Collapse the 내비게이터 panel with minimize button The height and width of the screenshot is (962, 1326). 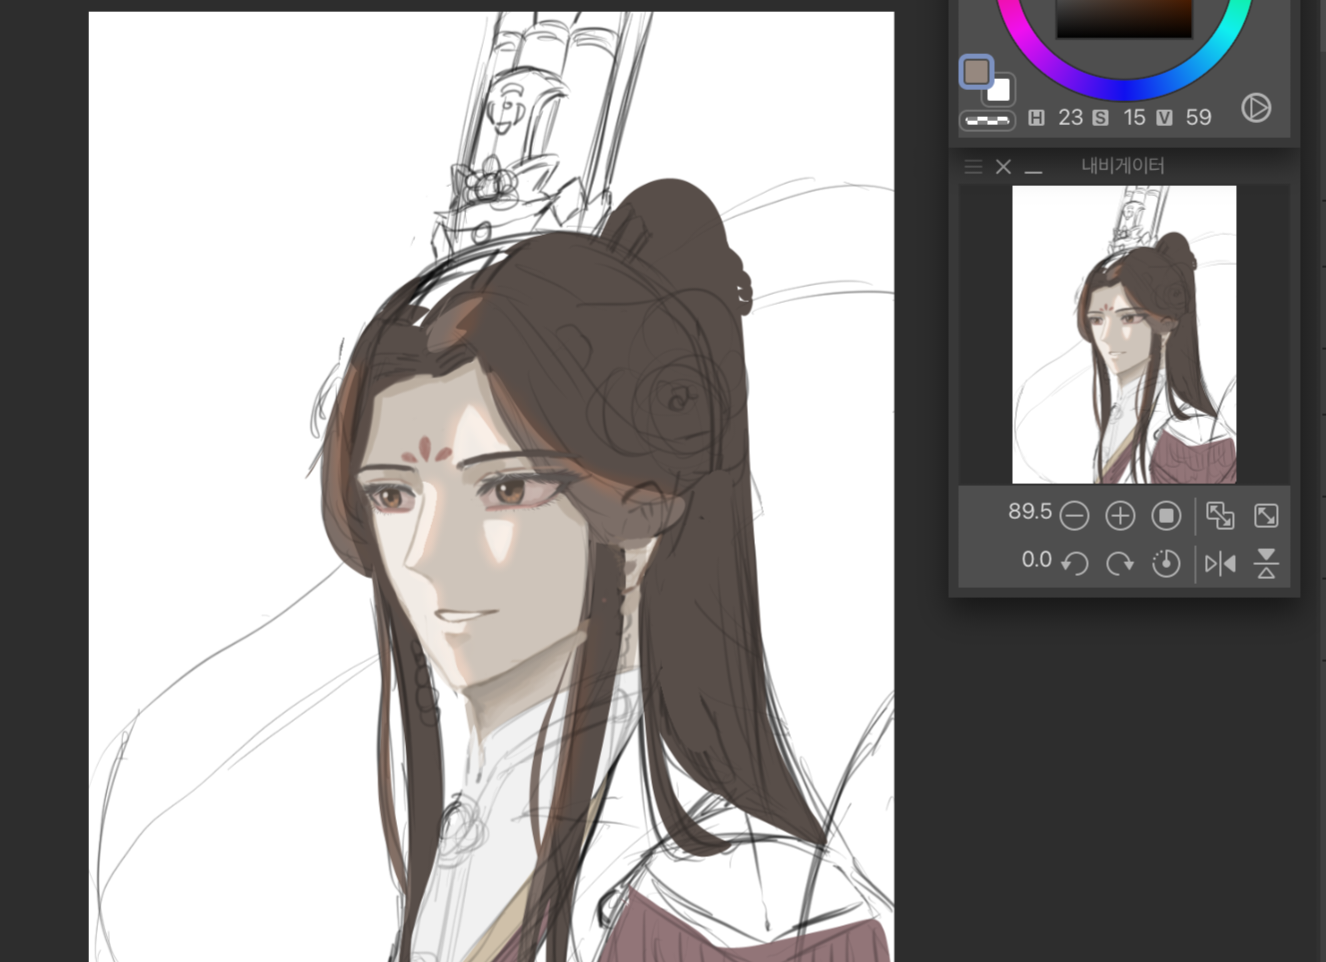[1034, 167]
